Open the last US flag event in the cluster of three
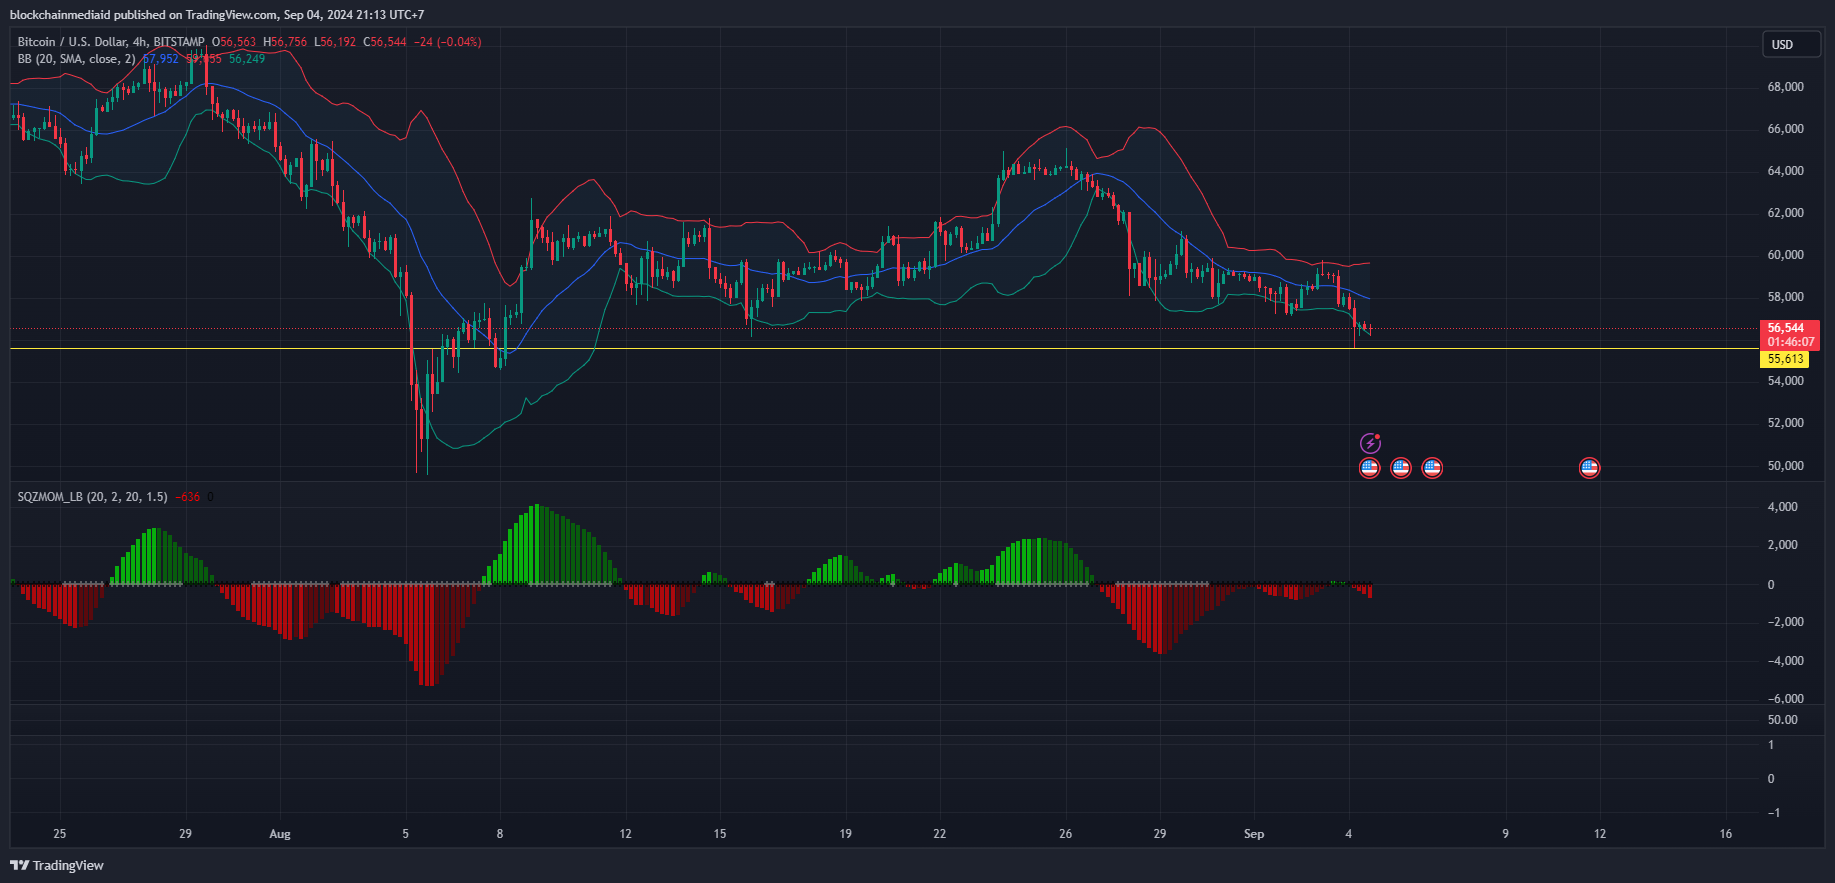The image size is (1835, 883). pyautogui.click(x=1432, y=467)
